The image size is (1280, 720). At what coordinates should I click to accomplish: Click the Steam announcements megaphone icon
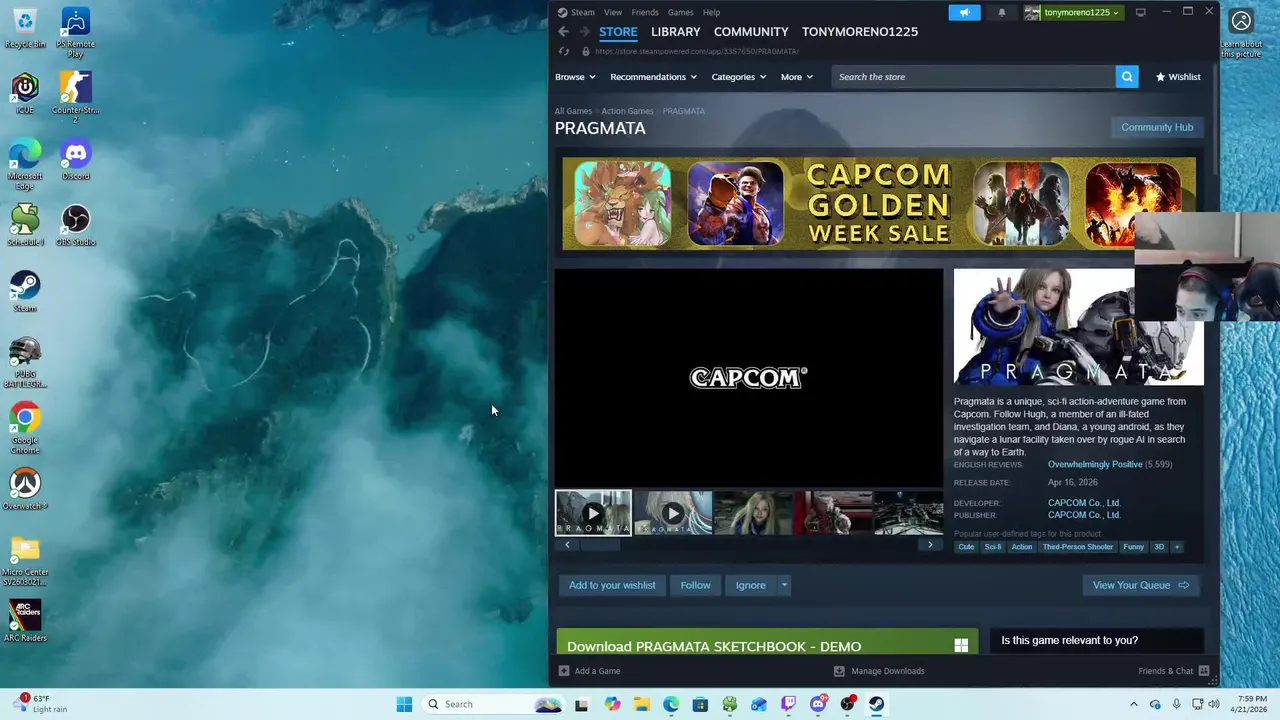click(x=964, y=12)
